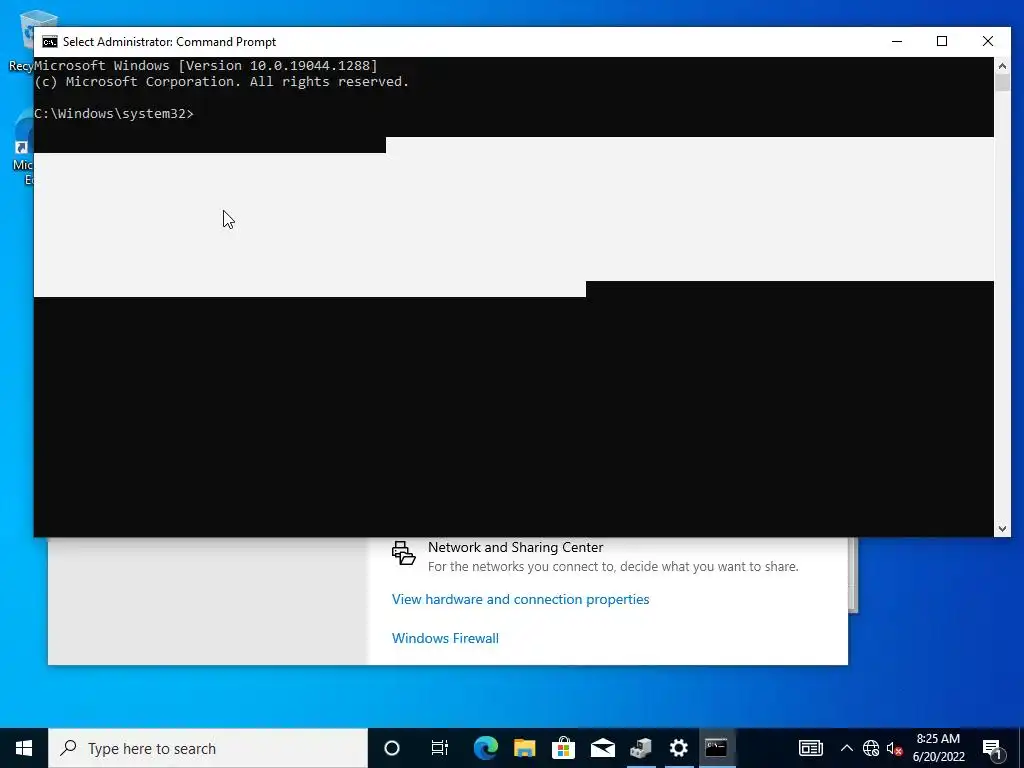Show hidden system tray icons
Image resolution: width=1024 pixels, height=768 pixels.
pos(846,748)
